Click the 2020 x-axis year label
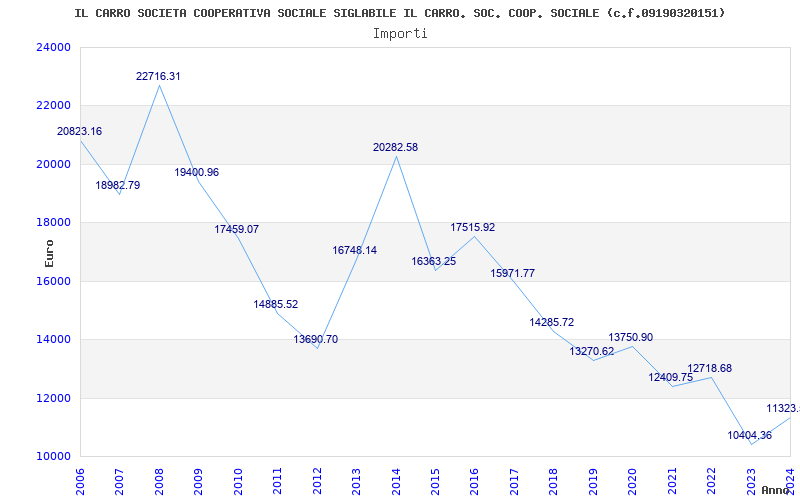Viewport: 800px width, 500px height. (633, 481)
